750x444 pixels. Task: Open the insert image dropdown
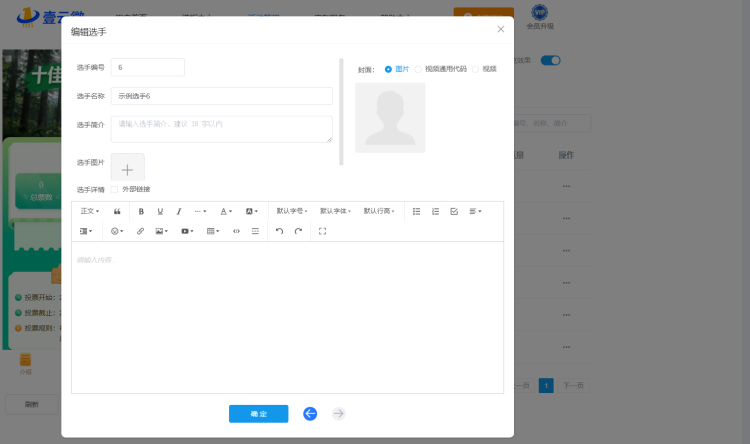click(x=162, y=231)
